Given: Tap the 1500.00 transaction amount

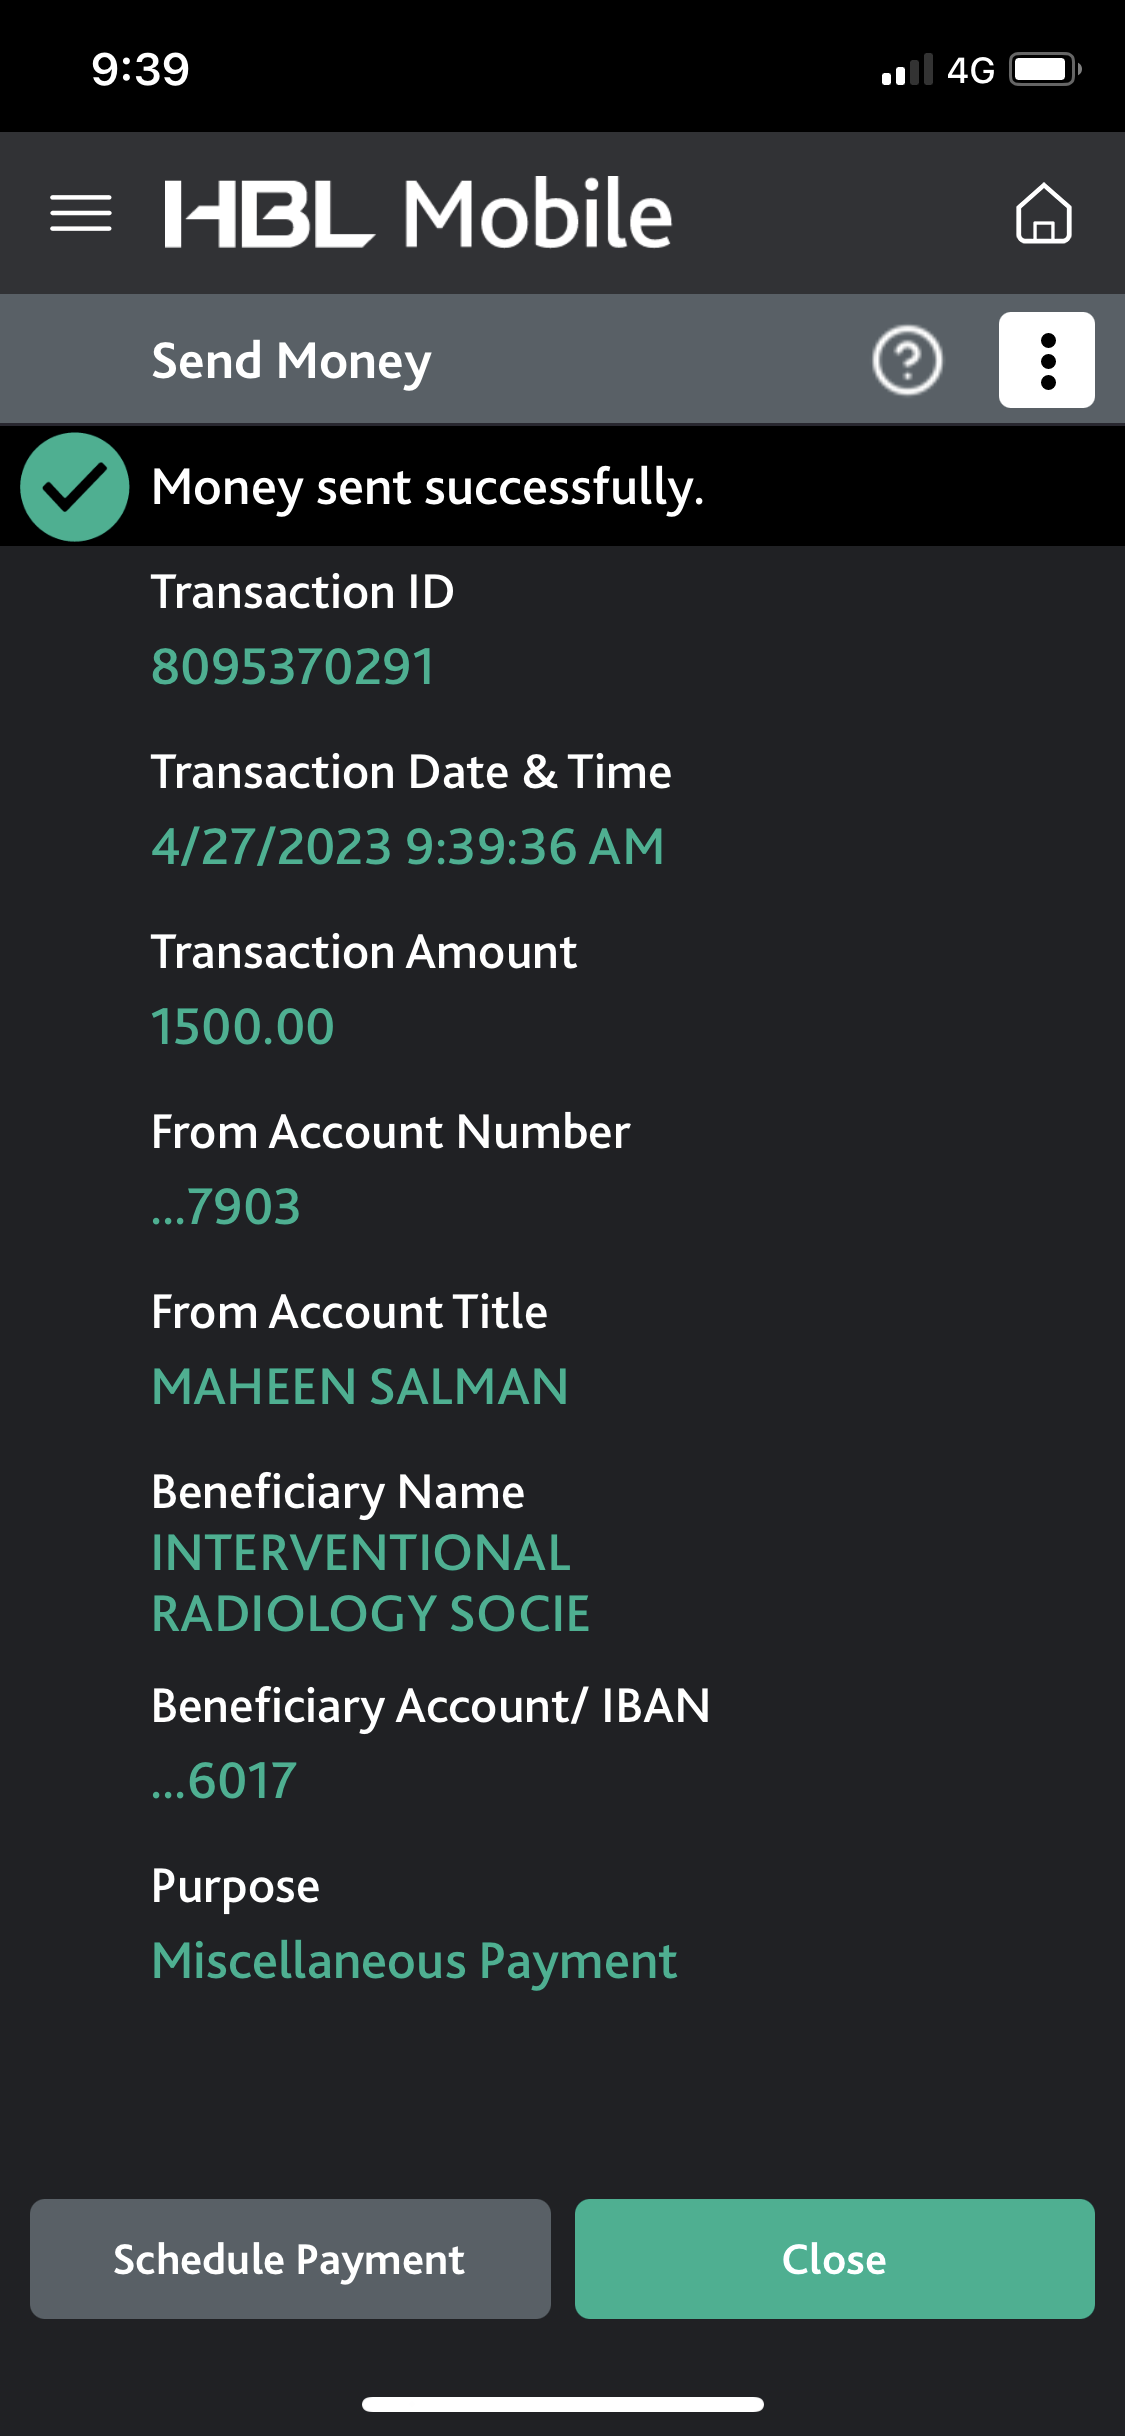Looking at the screenshot, I should click(243, 1027).
